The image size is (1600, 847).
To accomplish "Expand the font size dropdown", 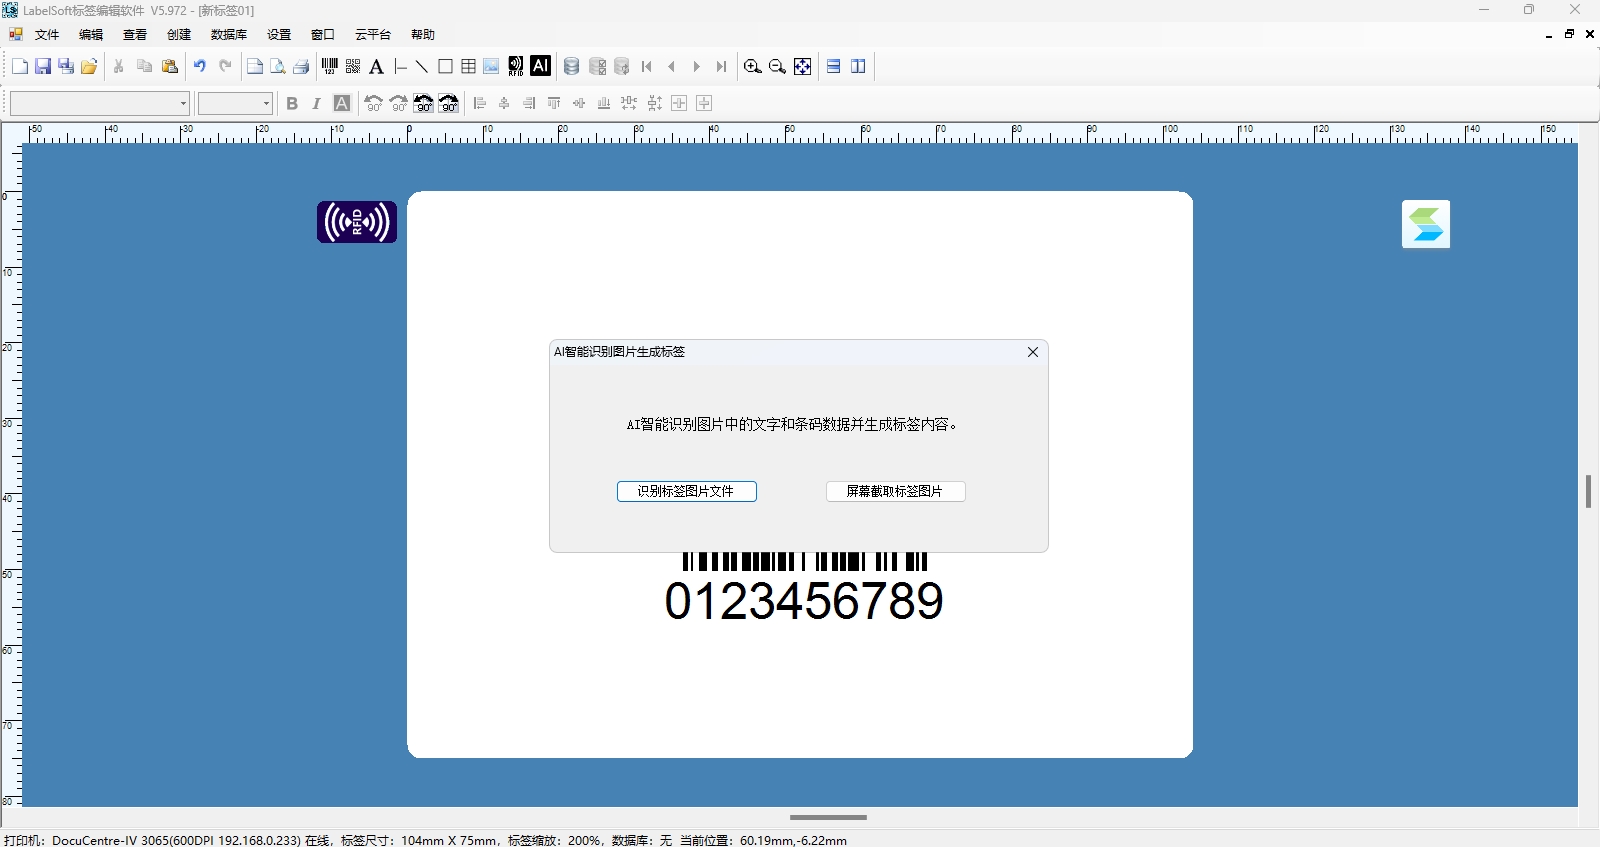I will [266, 103].
